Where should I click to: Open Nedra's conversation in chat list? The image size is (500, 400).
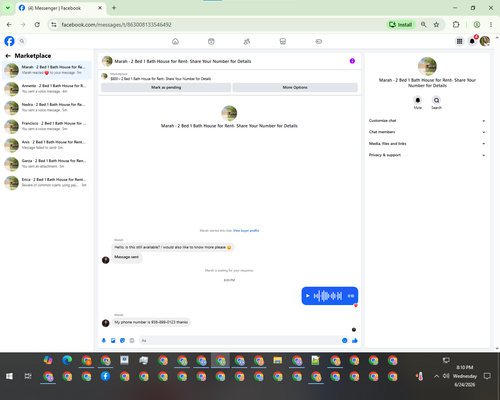click(47, 107)
